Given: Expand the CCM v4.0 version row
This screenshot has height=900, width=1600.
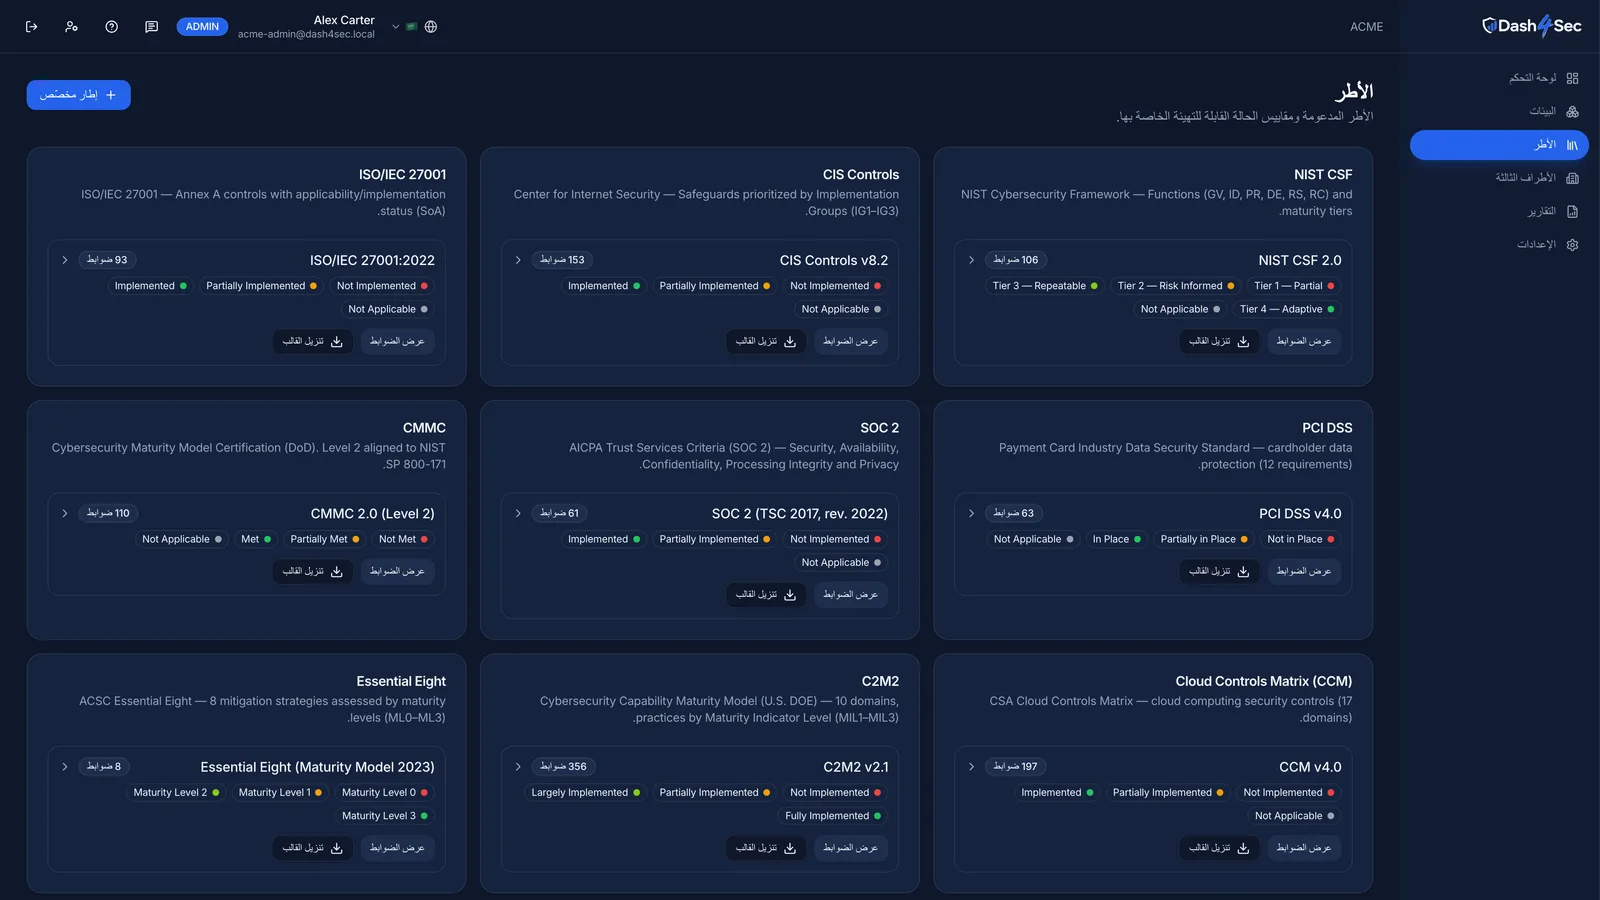Looking at the screenshot, I should click(x=971, y=767).
